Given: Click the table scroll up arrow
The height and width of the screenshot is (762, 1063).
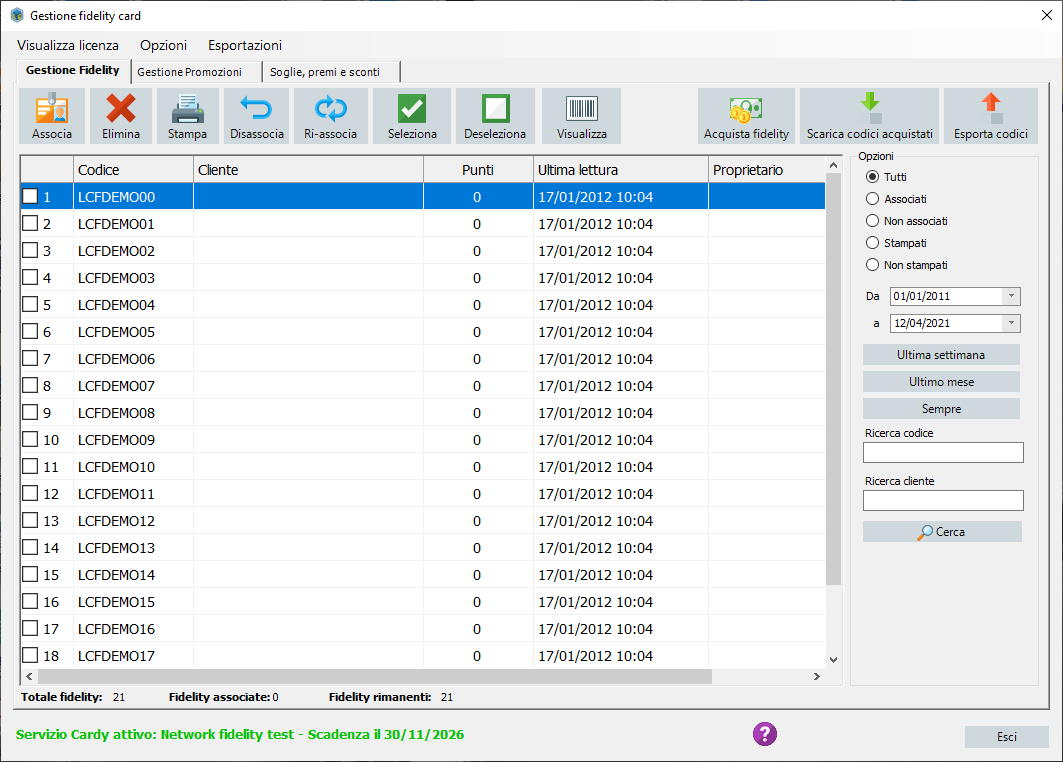Looking at the screenshot, I should [833, 165].
